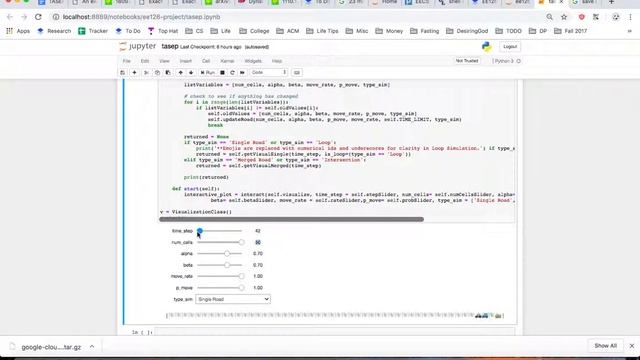Open the cell type Code dropdown
The width and height of the screenshot is (640, 360).
268,72
